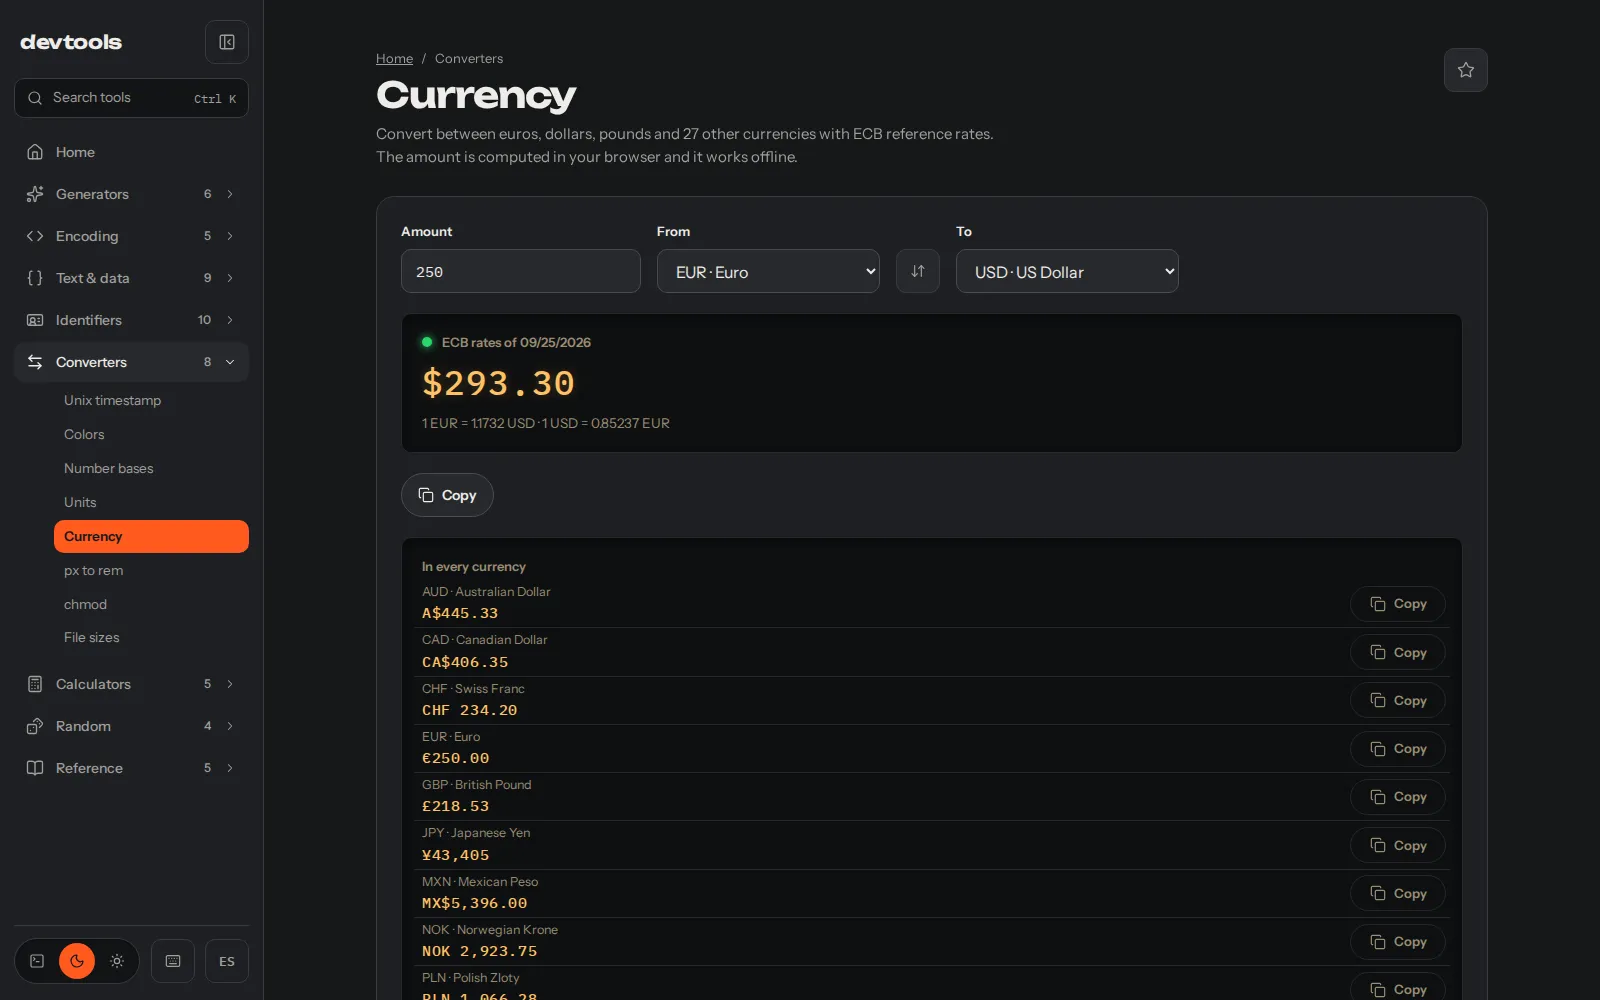Expand the Encoding category
Image resolution: width=1600 pixels, height=1000 pixels.
point(131,236)
